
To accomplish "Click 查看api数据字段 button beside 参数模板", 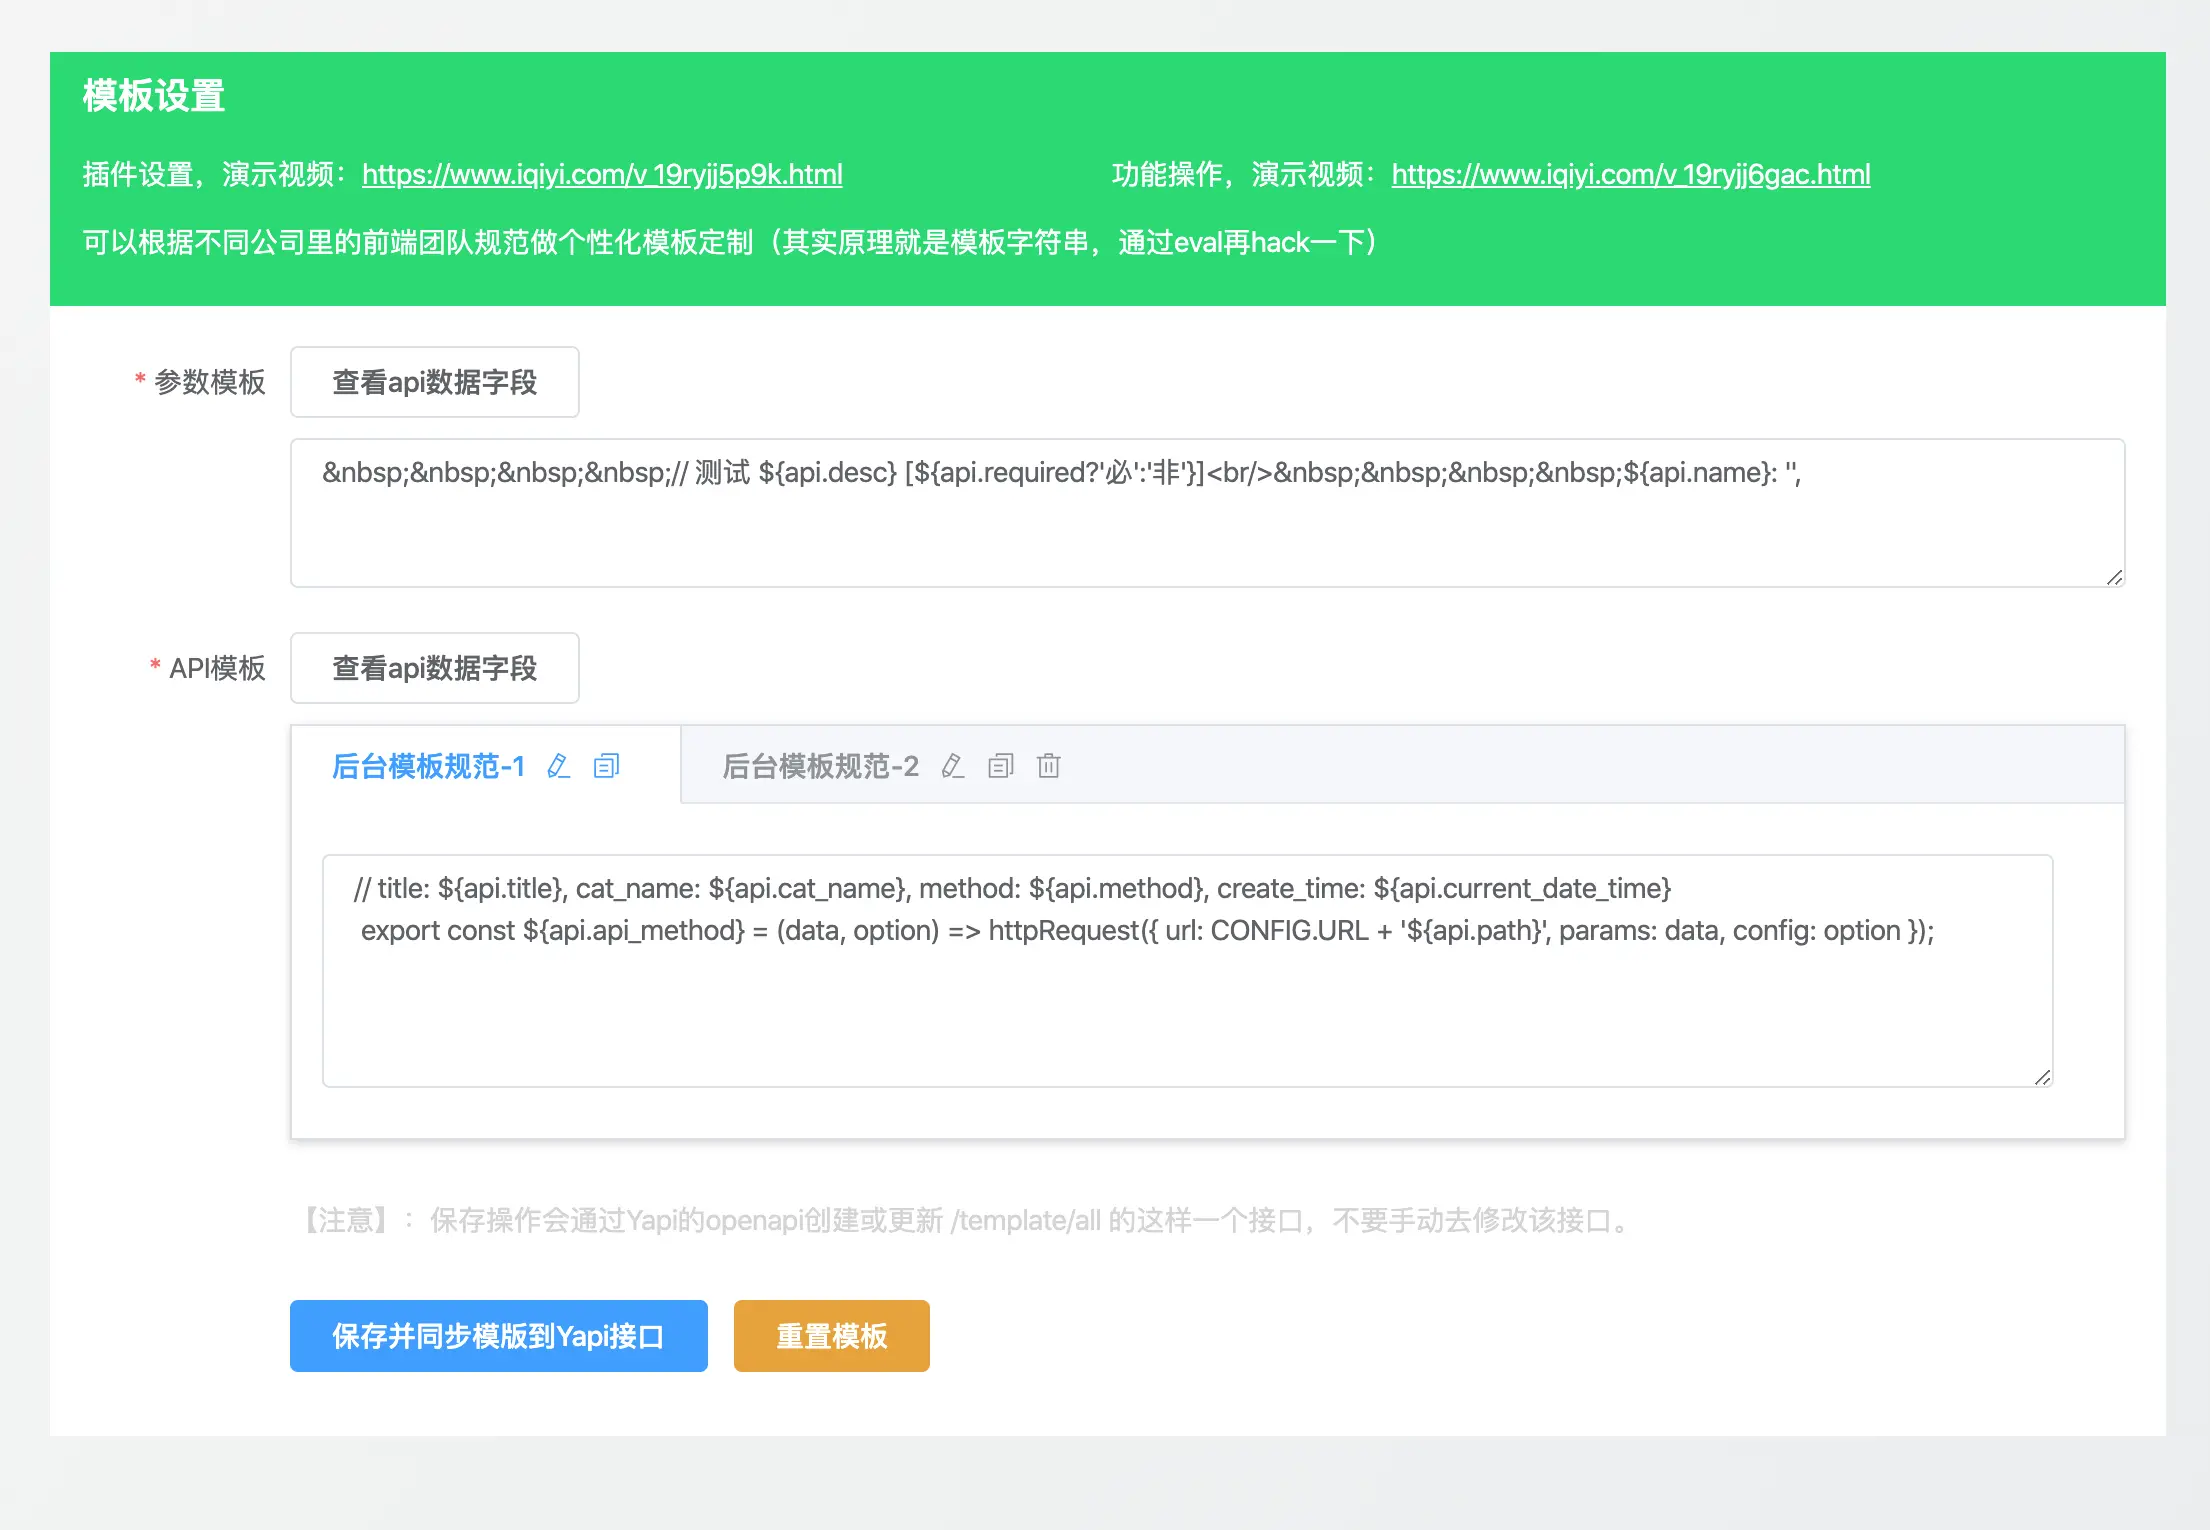I will point(434,382).
